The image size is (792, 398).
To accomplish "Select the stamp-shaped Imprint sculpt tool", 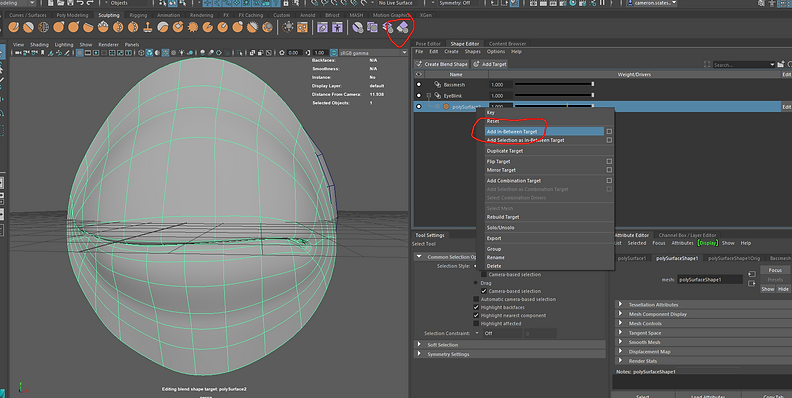I will 147,27.
